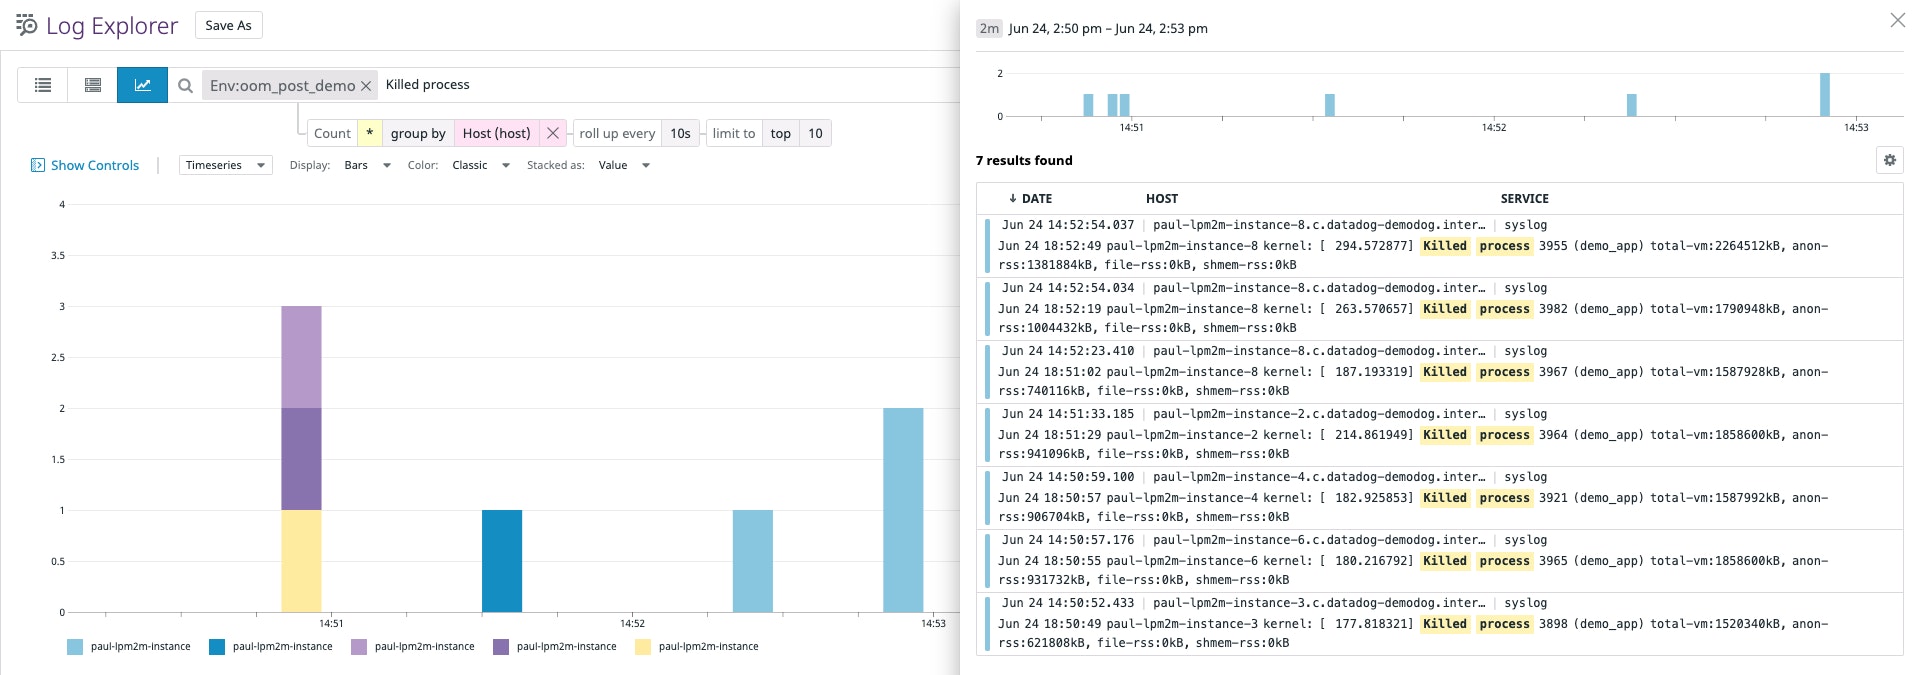Click the Save As button
1918x675 pixels.
click(x=228, y=25)
